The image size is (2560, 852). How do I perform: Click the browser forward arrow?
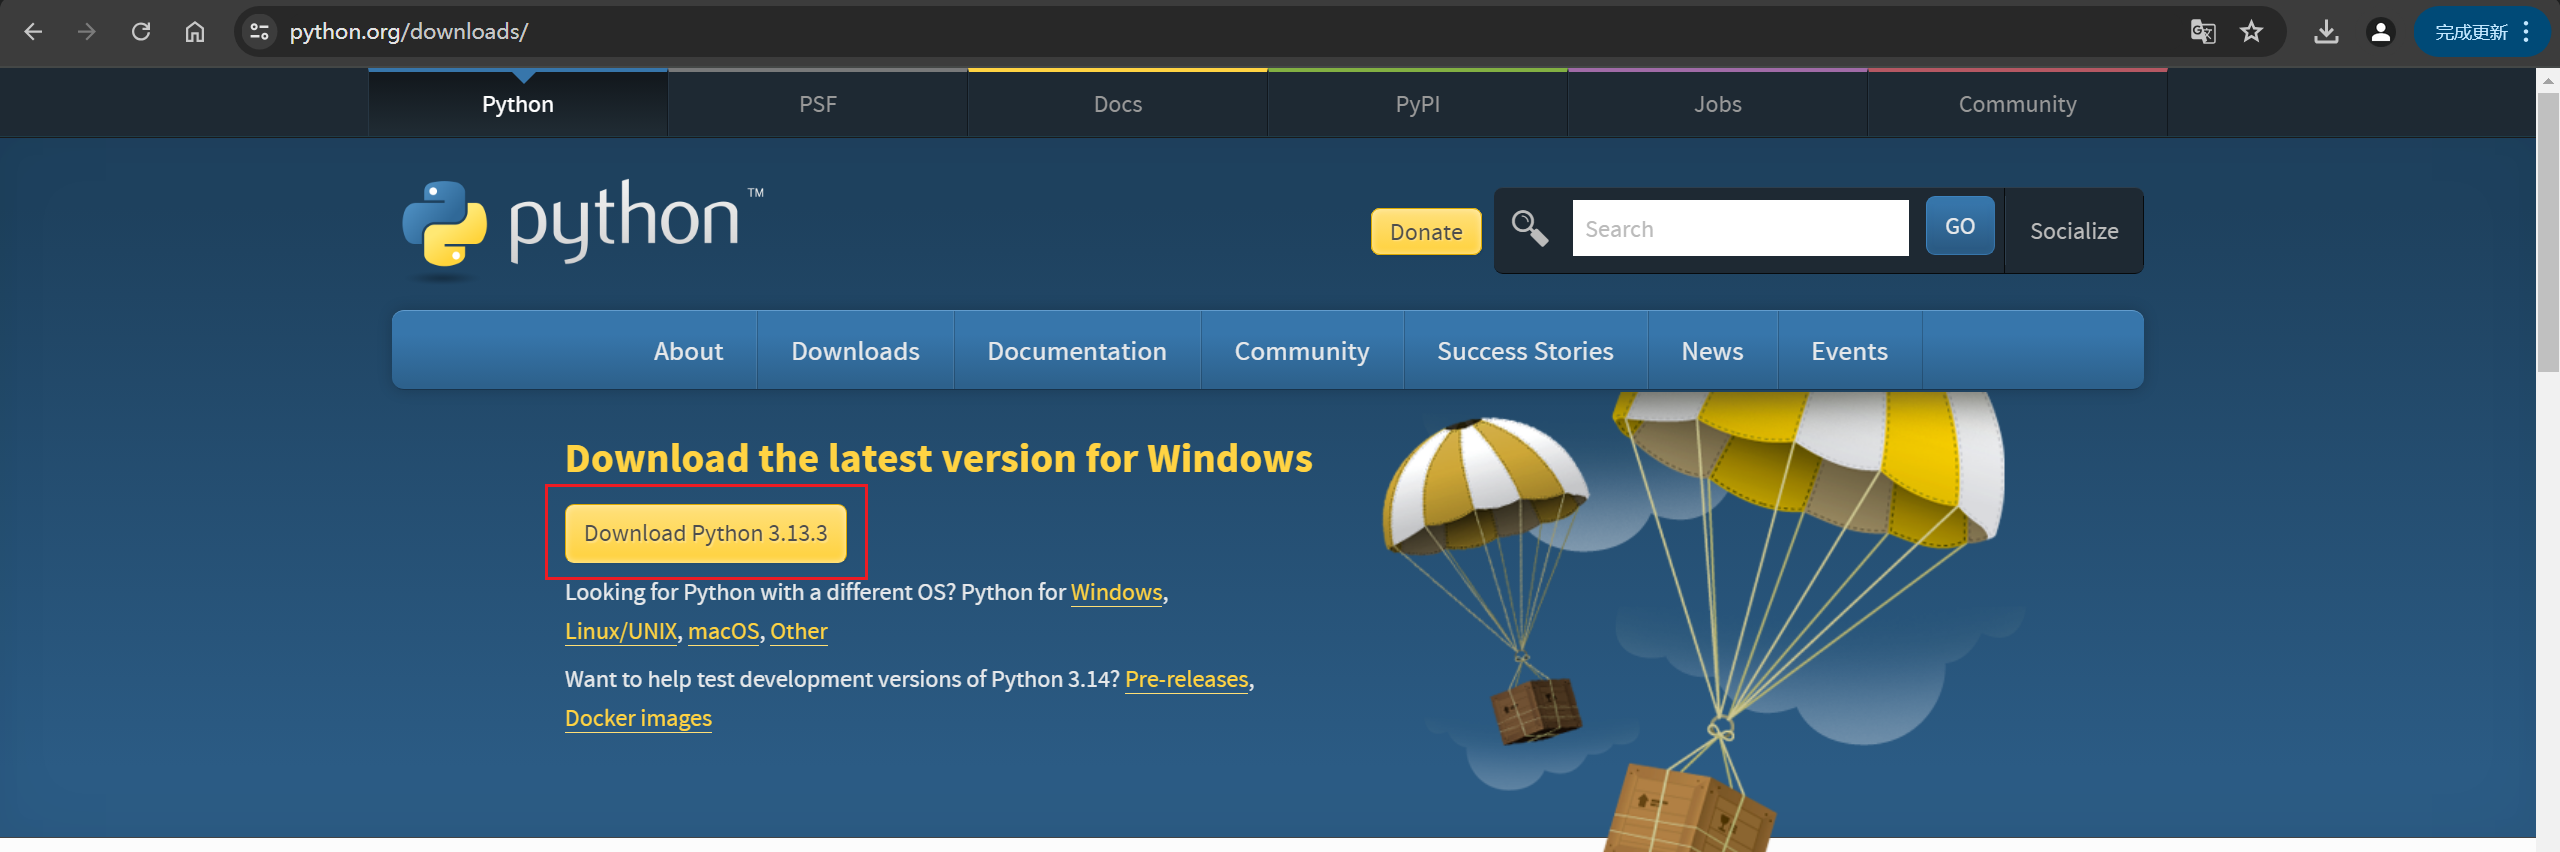[87, 32]
